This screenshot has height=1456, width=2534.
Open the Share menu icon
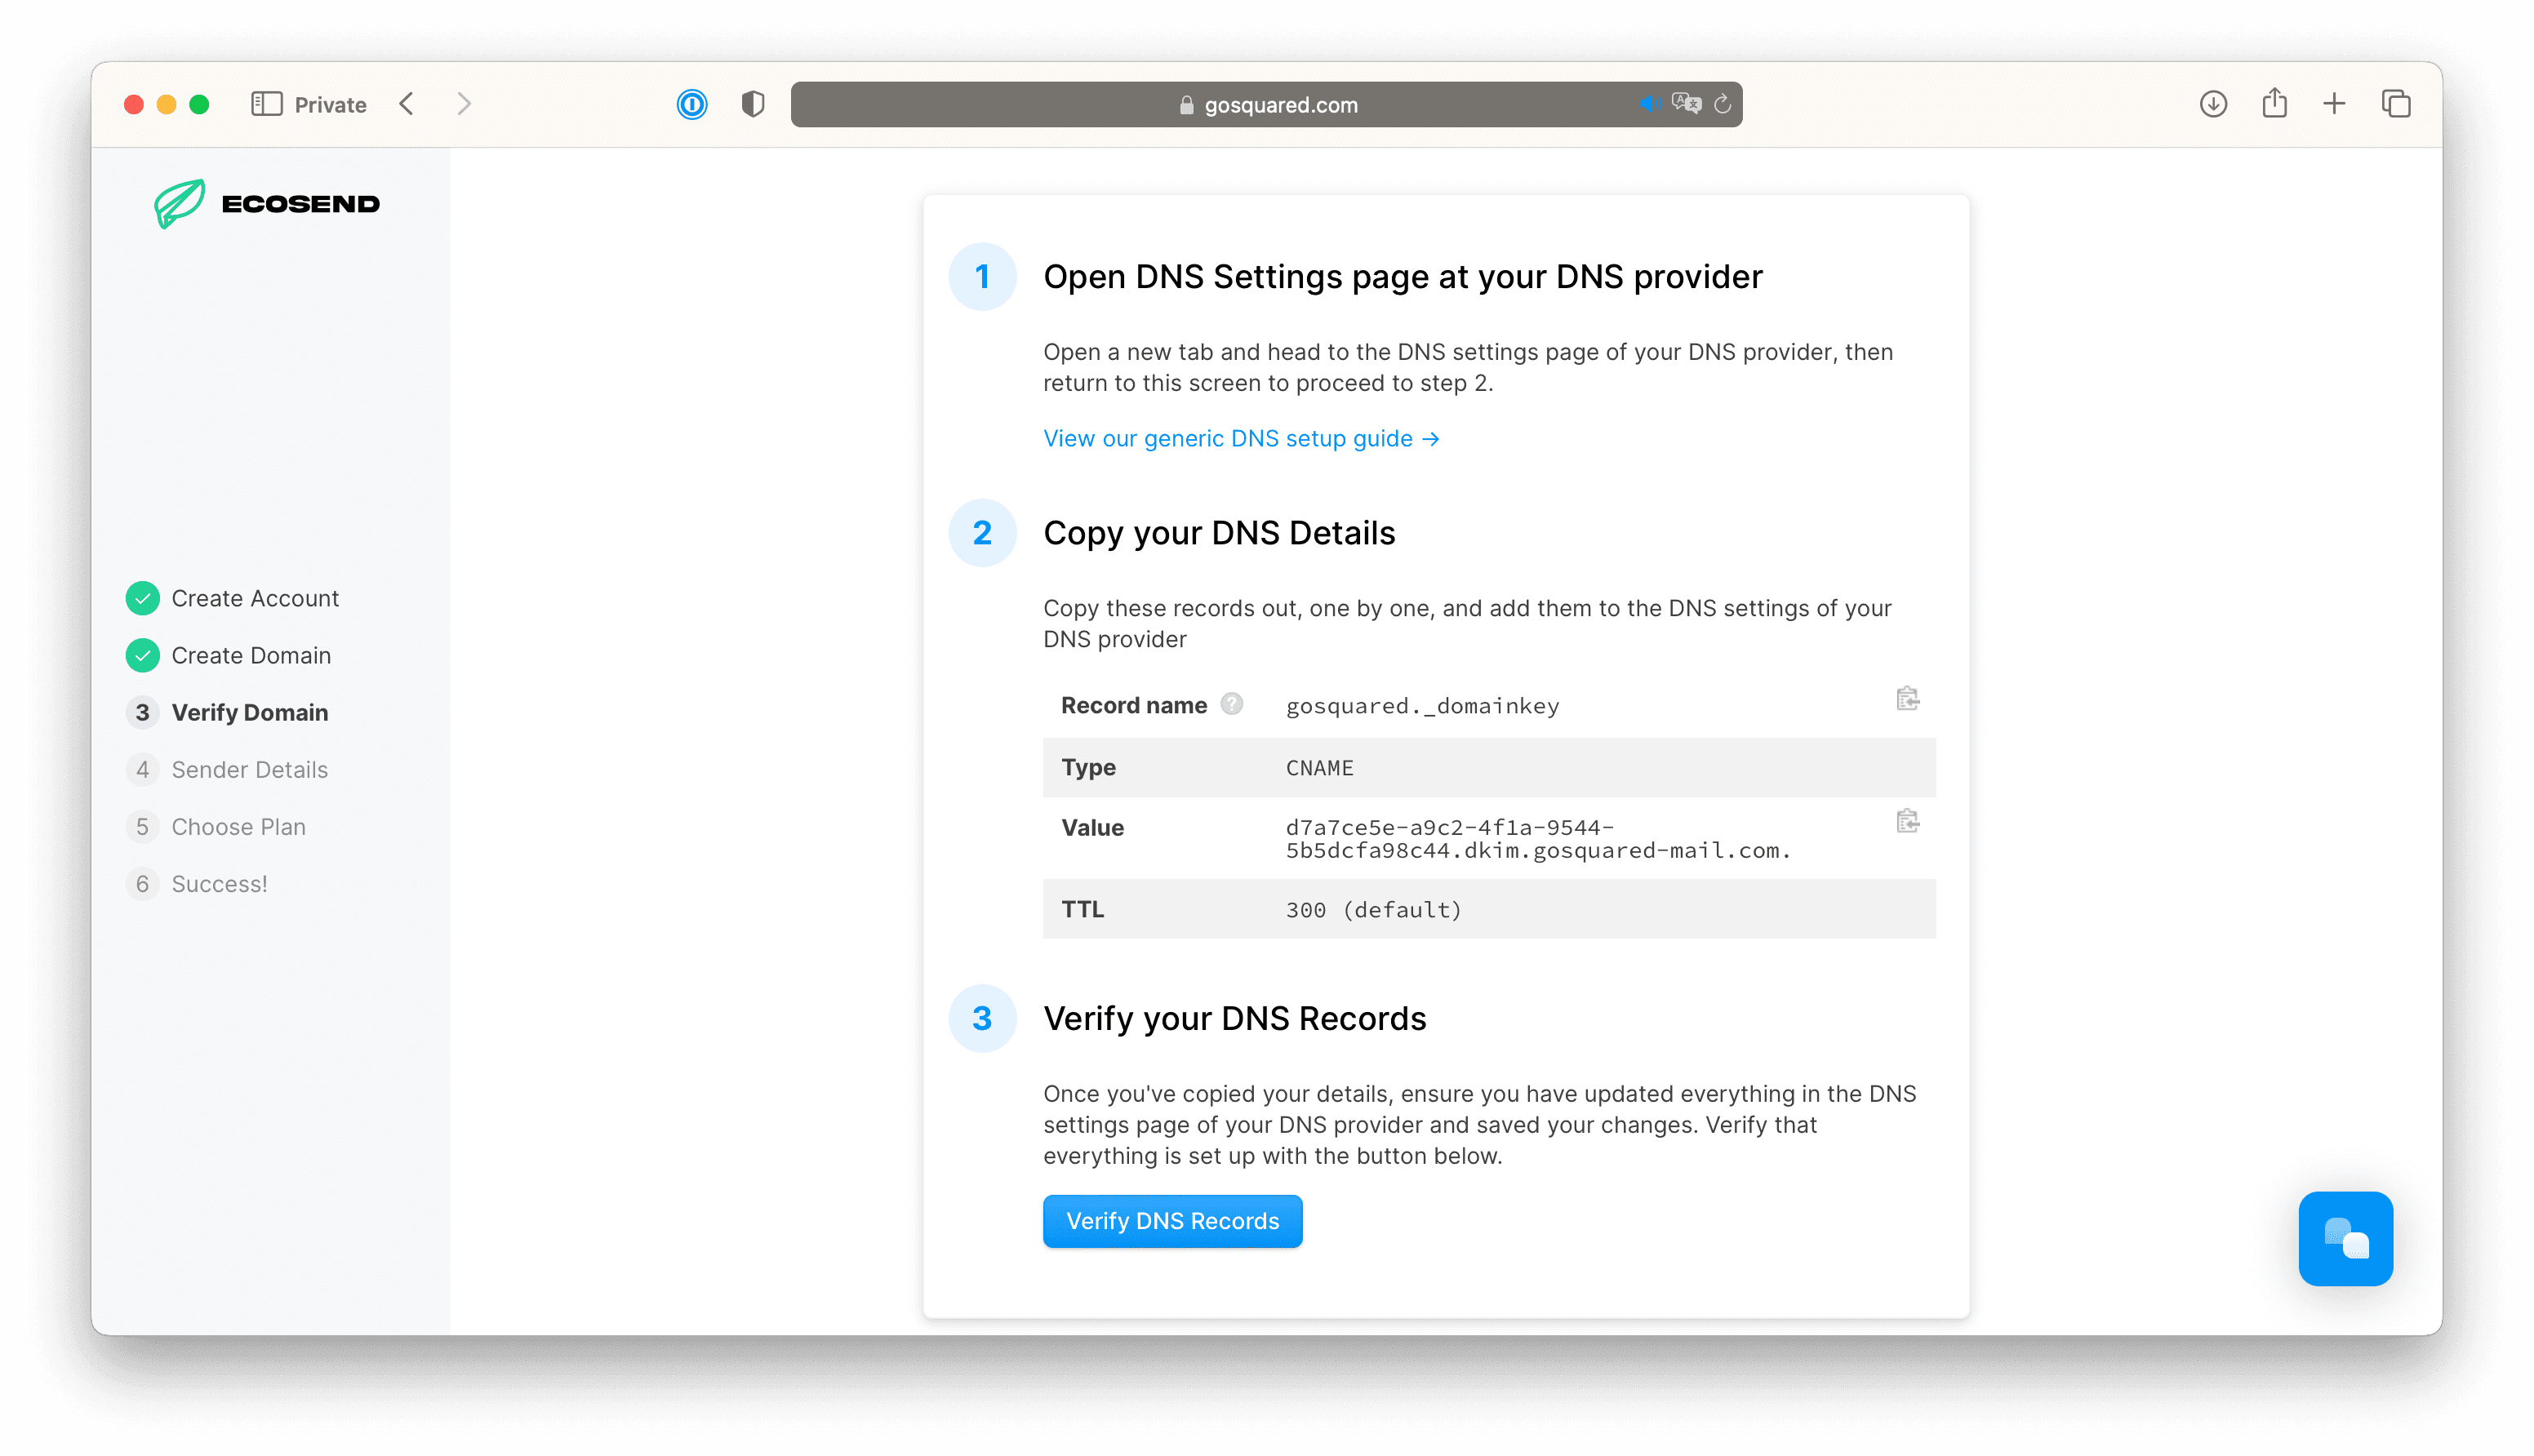pyautogui.click(x=2274, y=103)
